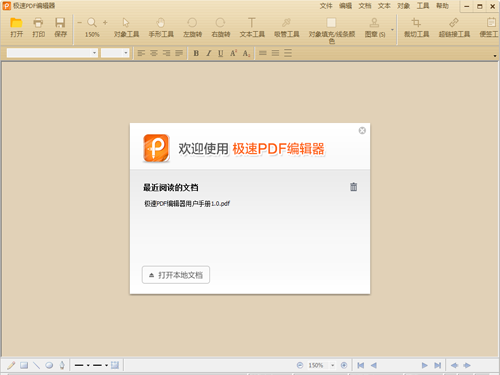500x375 pixels.
Task: Select the 吸管工具 eyedropper tool
Action: coord(286,23)
